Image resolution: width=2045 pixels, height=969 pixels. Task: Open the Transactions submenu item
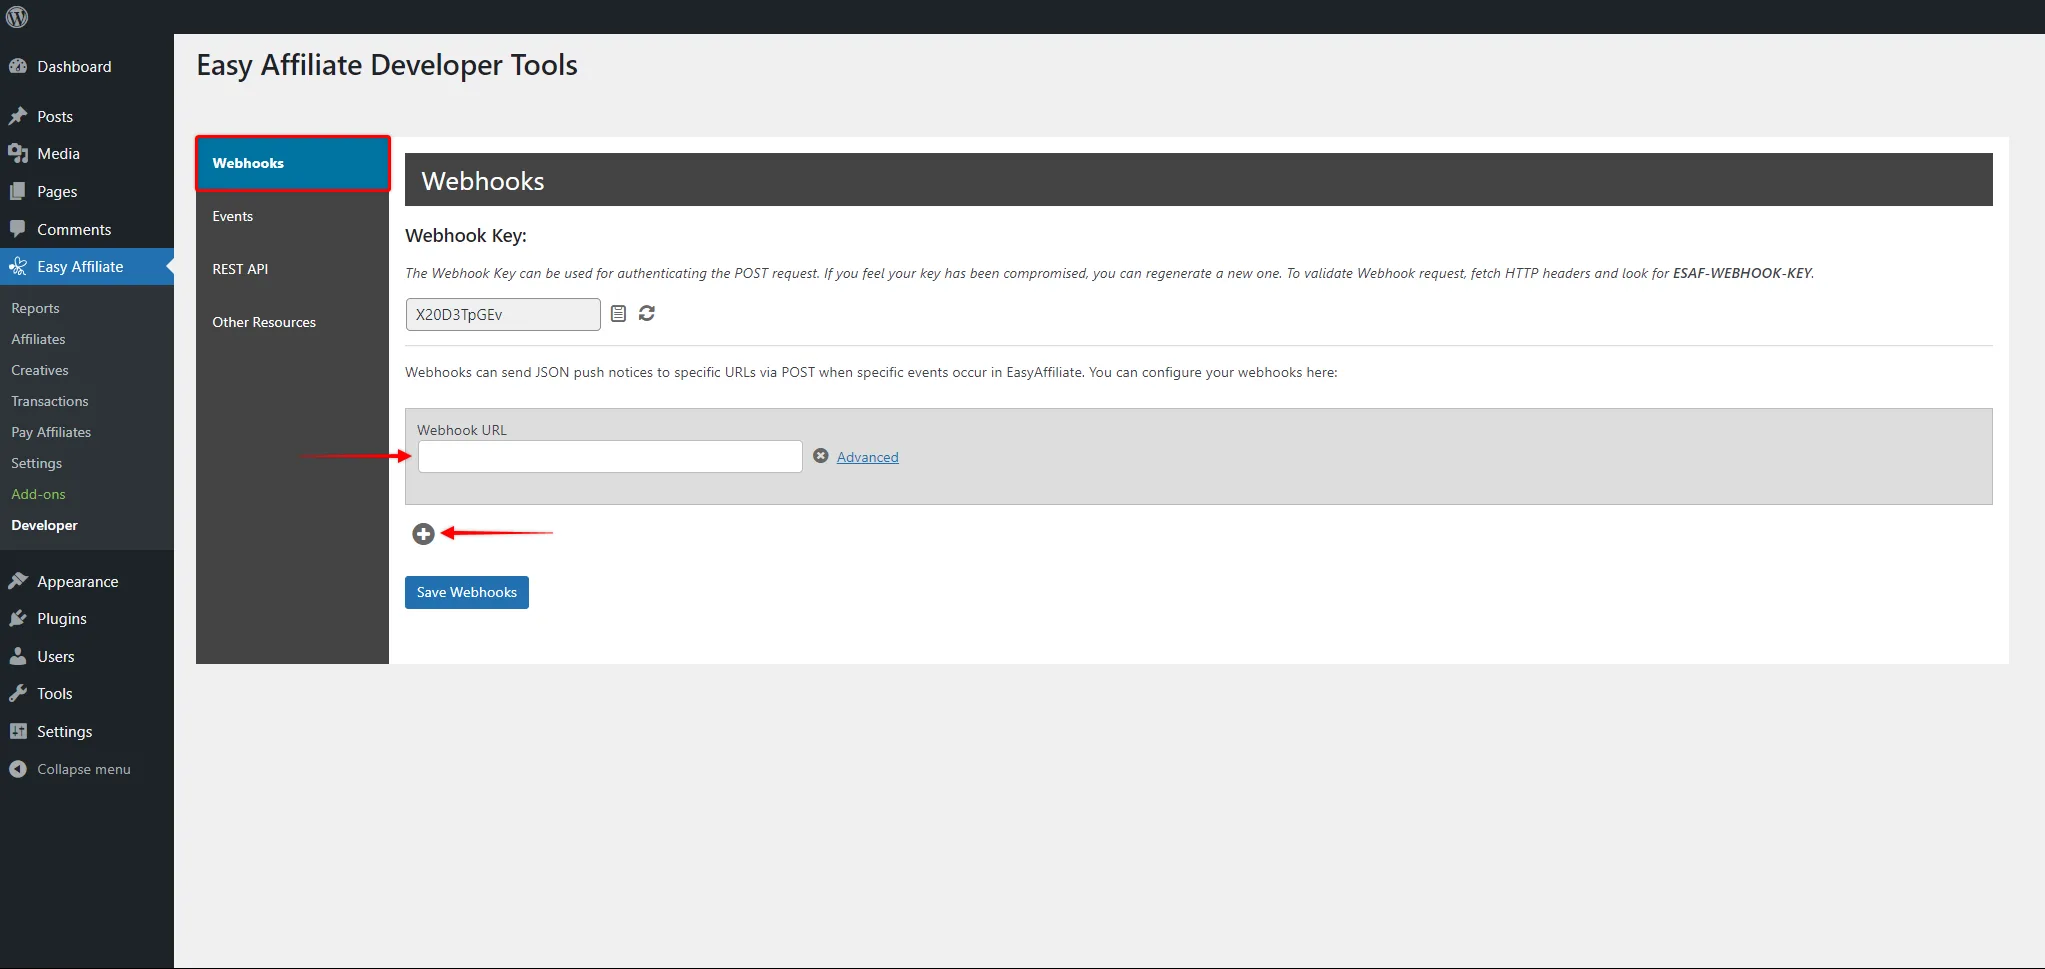pos(50,401)
